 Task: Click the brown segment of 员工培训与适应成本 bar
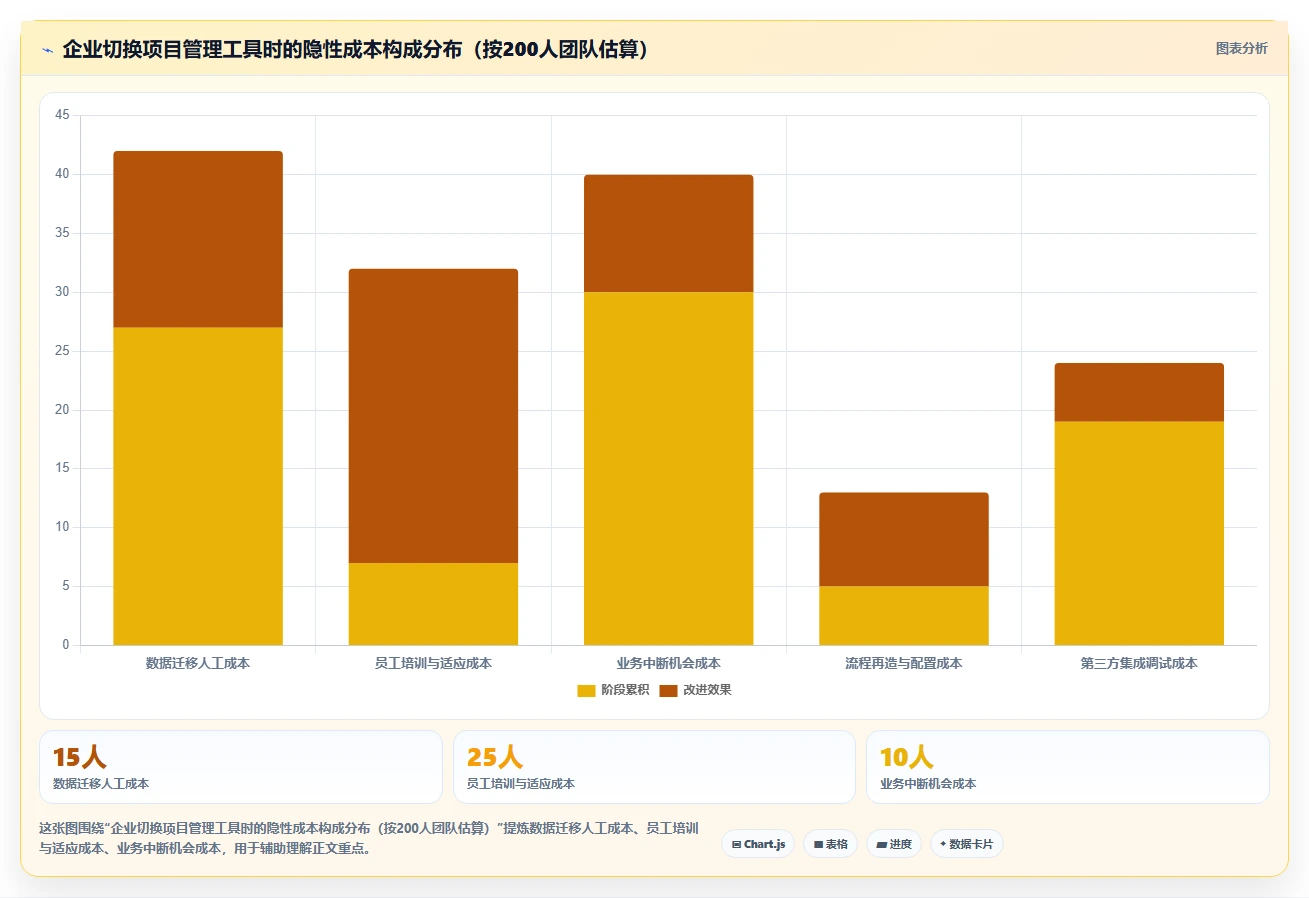pyautogui.click(x=433, y=416)
